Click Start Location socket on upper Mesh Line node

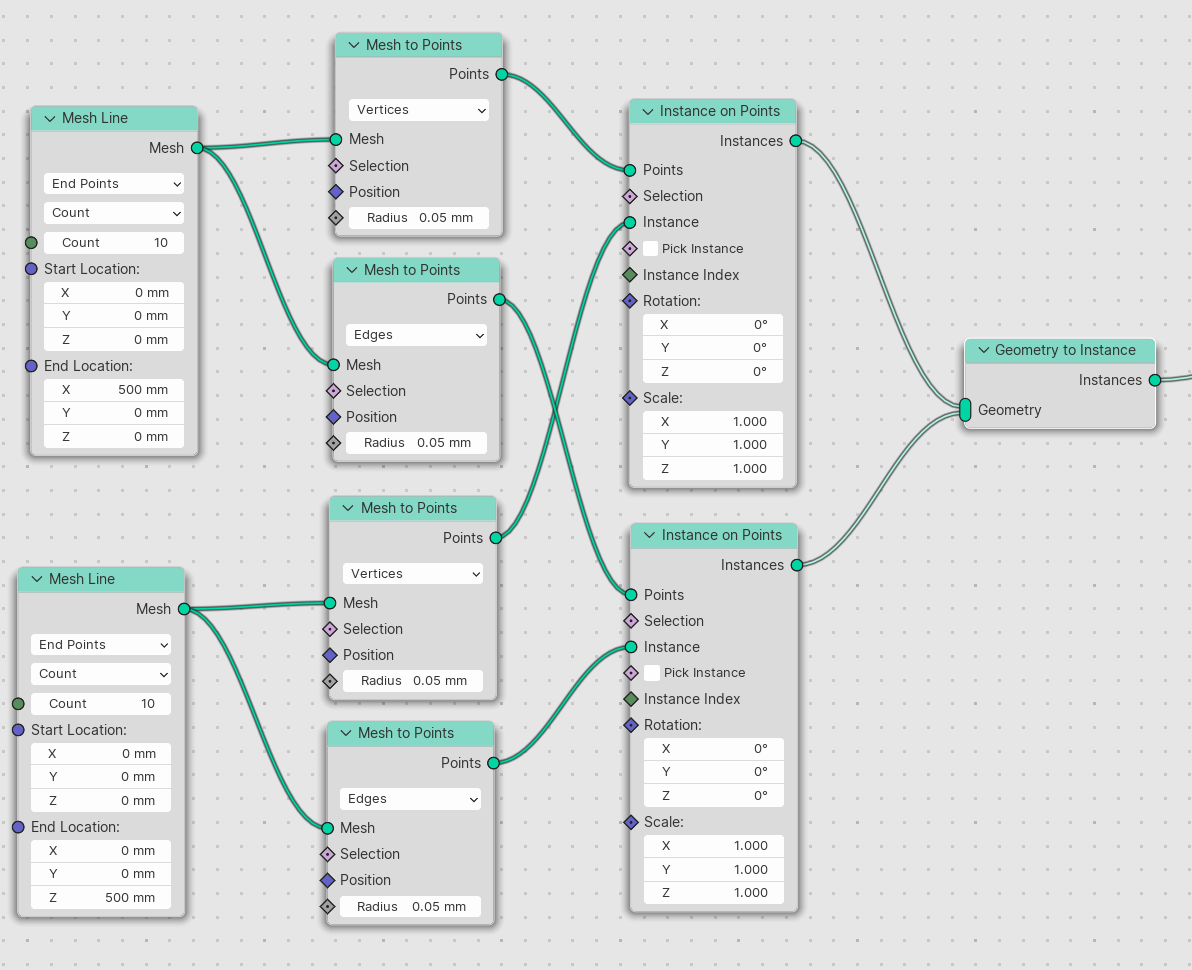click(31, 269)
